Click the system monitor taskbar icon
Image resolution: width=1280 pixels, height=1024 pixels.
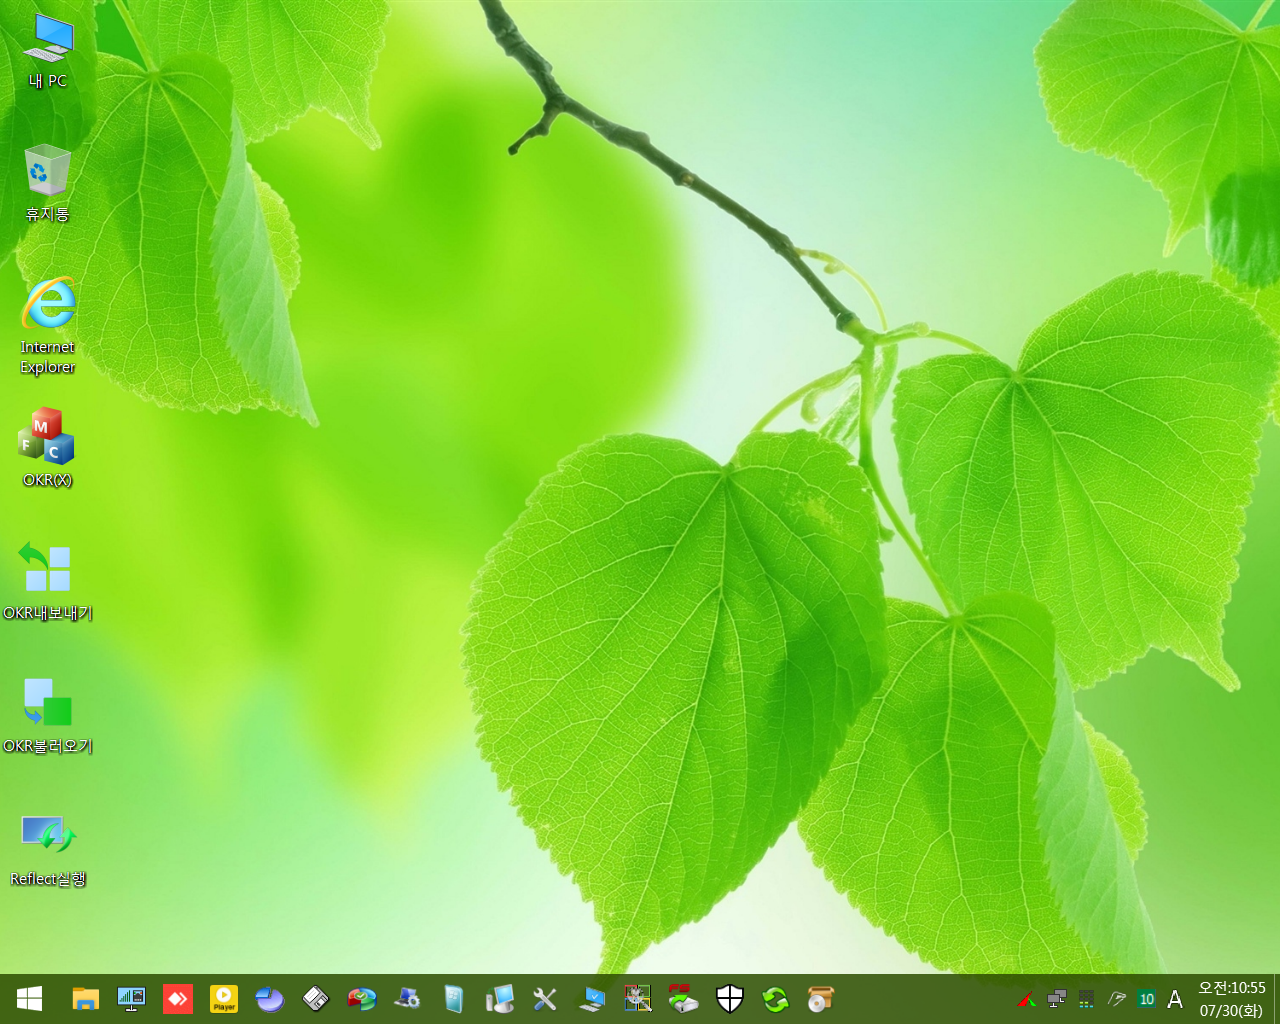(x=131, y=999)
